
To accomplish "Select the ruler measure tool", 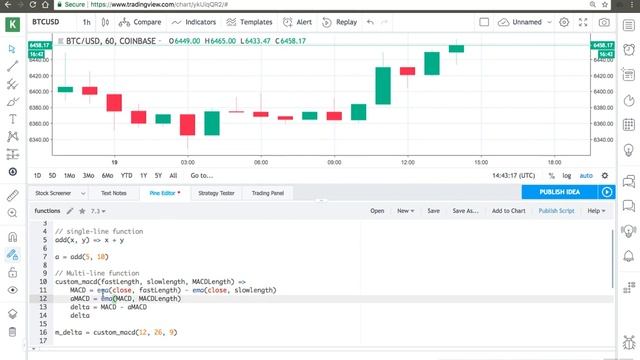I will coord(12,195).
